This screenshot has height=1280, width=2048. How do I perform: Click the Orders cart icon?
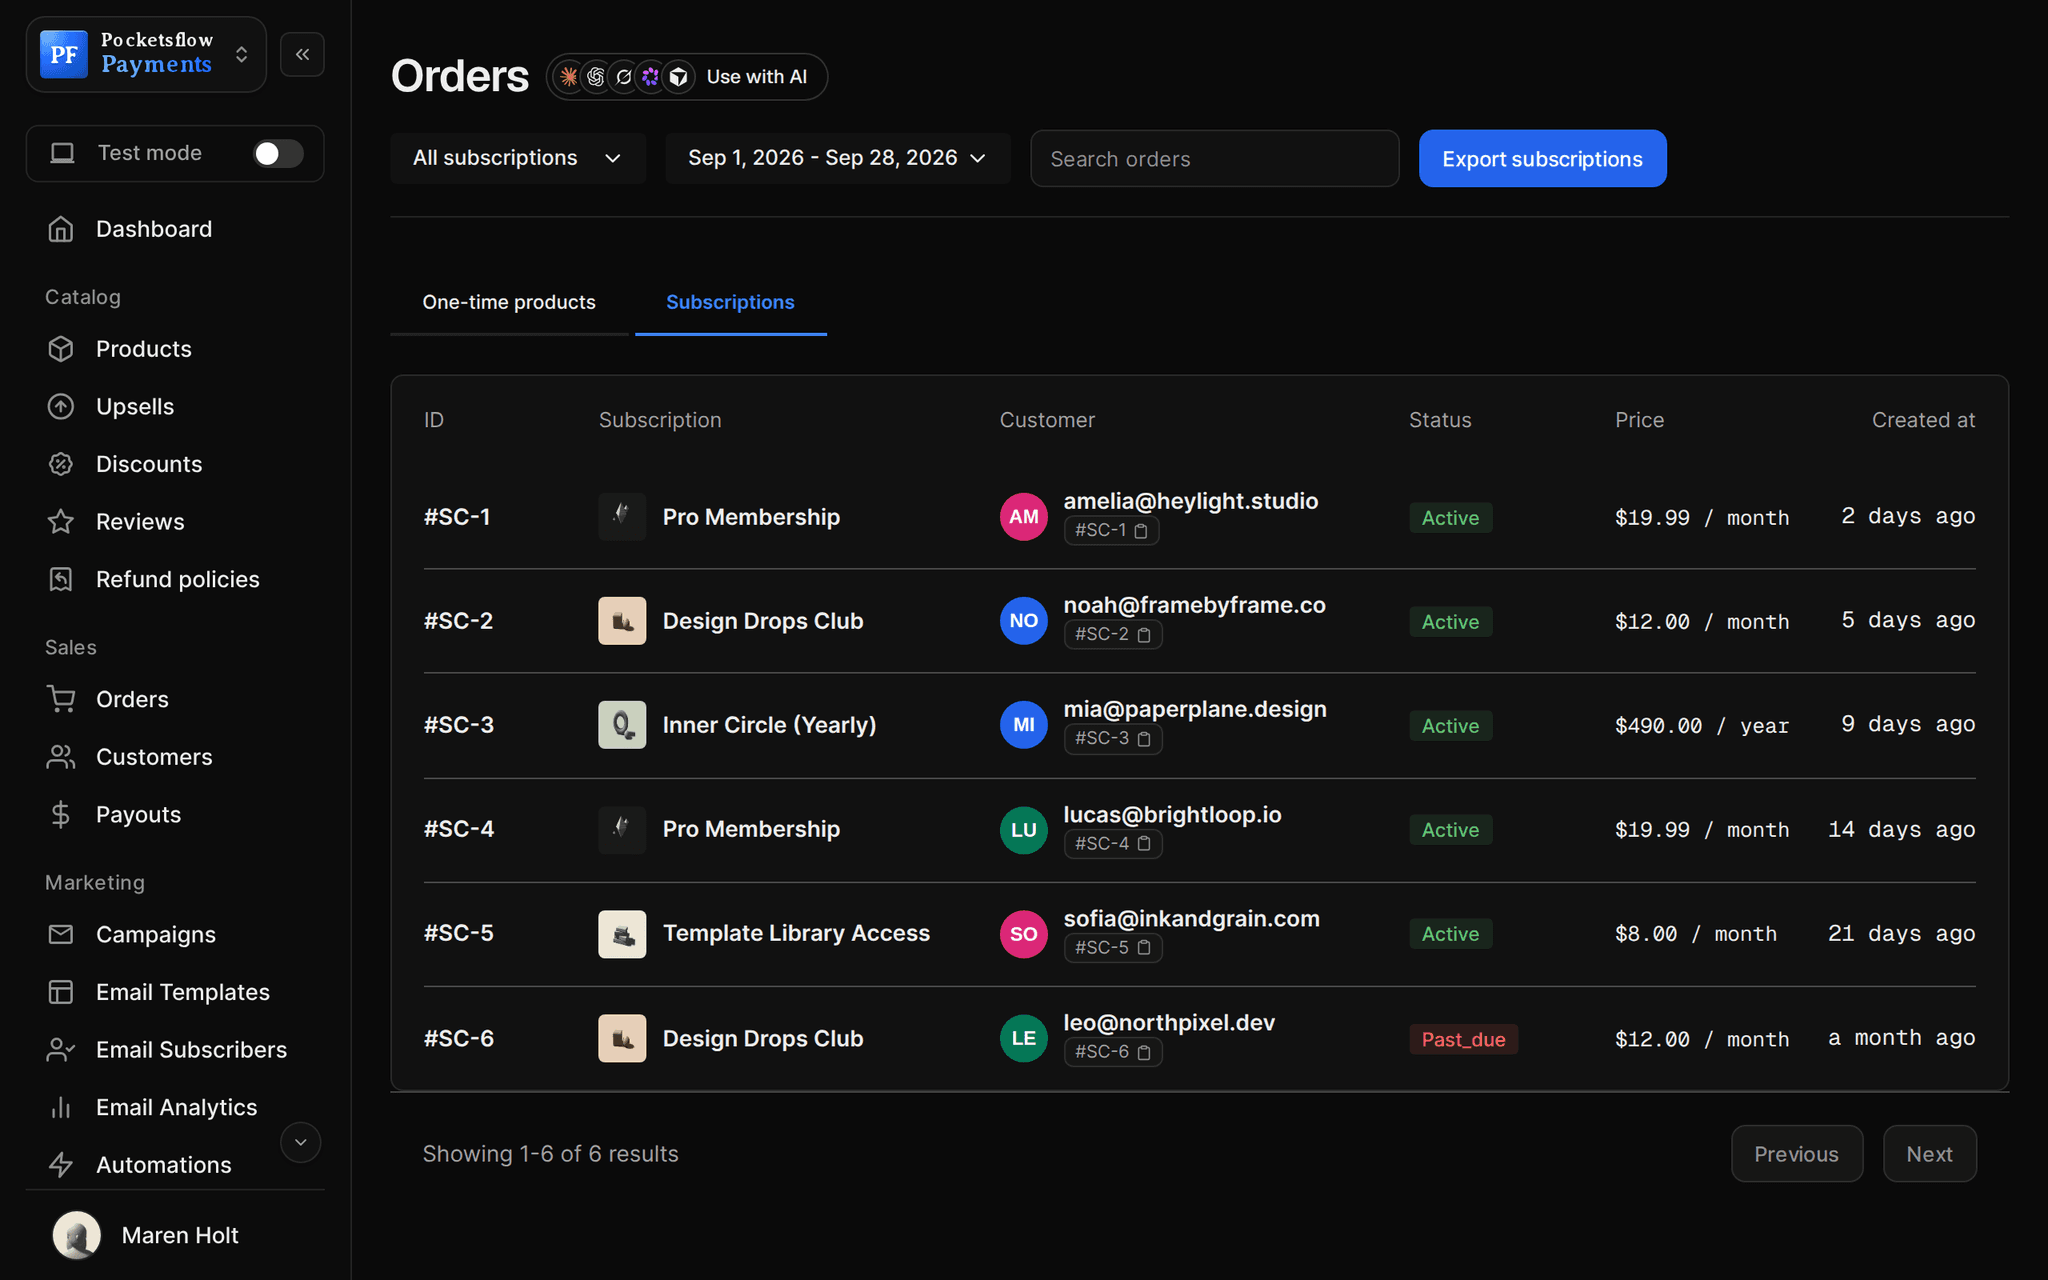tap(61, 699)
